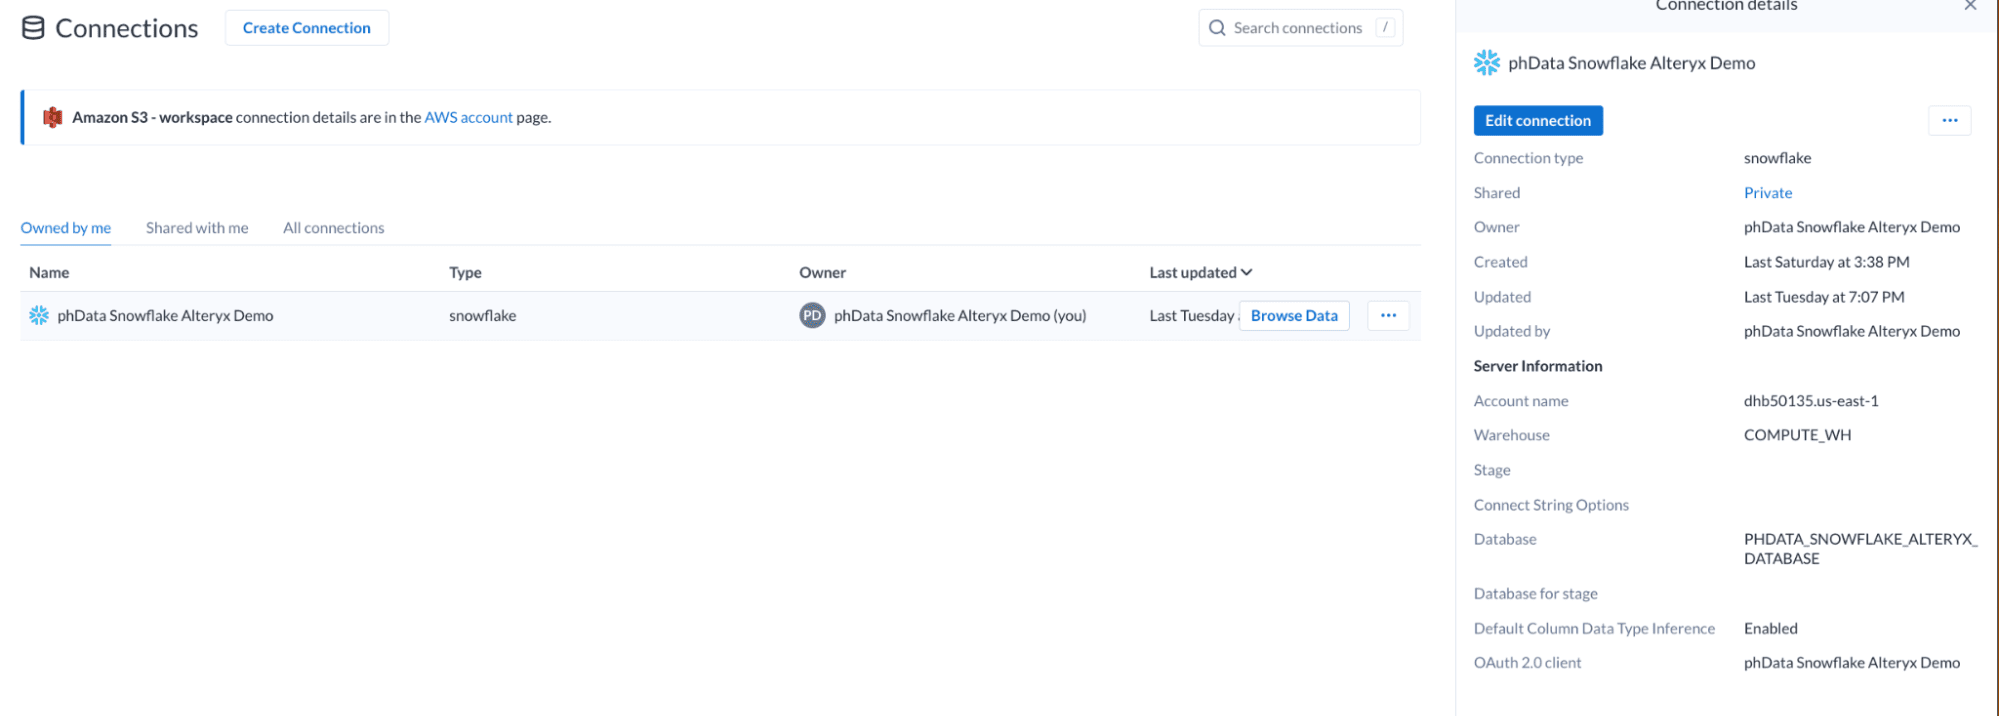Image resolution: width=1999 pixels, height=717 pixels.
Task: Click the Private sharing link
Action: (x=1767, y=193)
